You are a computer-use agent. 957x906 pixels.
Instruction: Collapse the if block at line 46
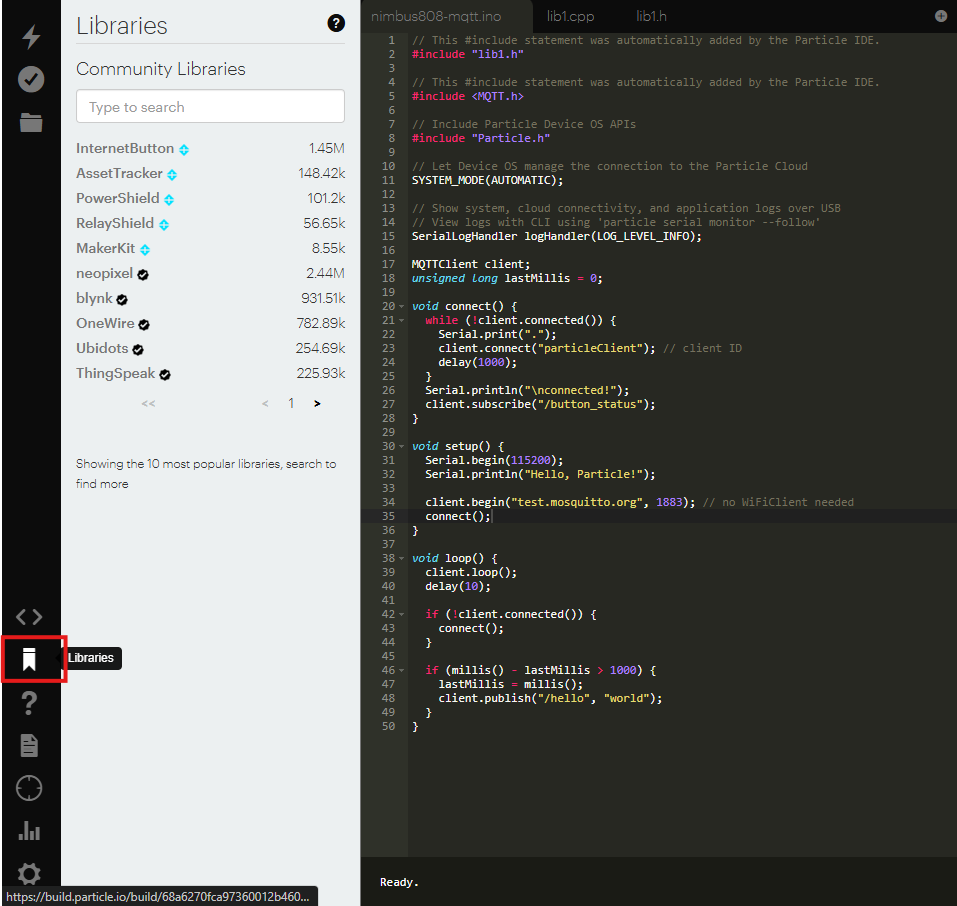click(x=402, y=670)
